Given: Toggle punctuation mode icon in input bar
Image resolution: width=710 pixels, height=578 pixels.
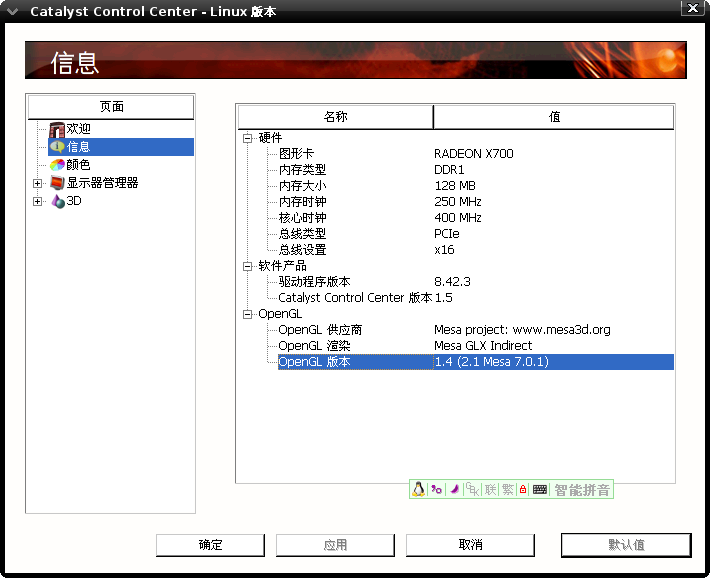Looking at the screenshot, I should [x=436, y=489].
